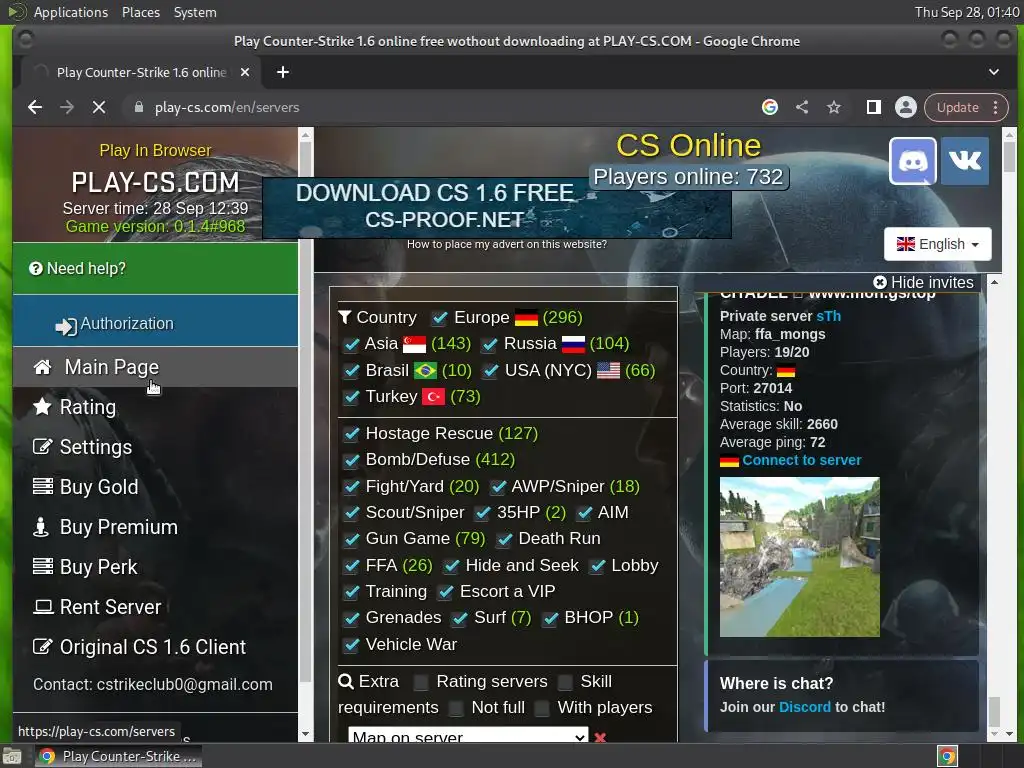This screenshot has width=1024, height=768.
Task: Toggle the Surf mode checkbox
Action: coord(460,618)
